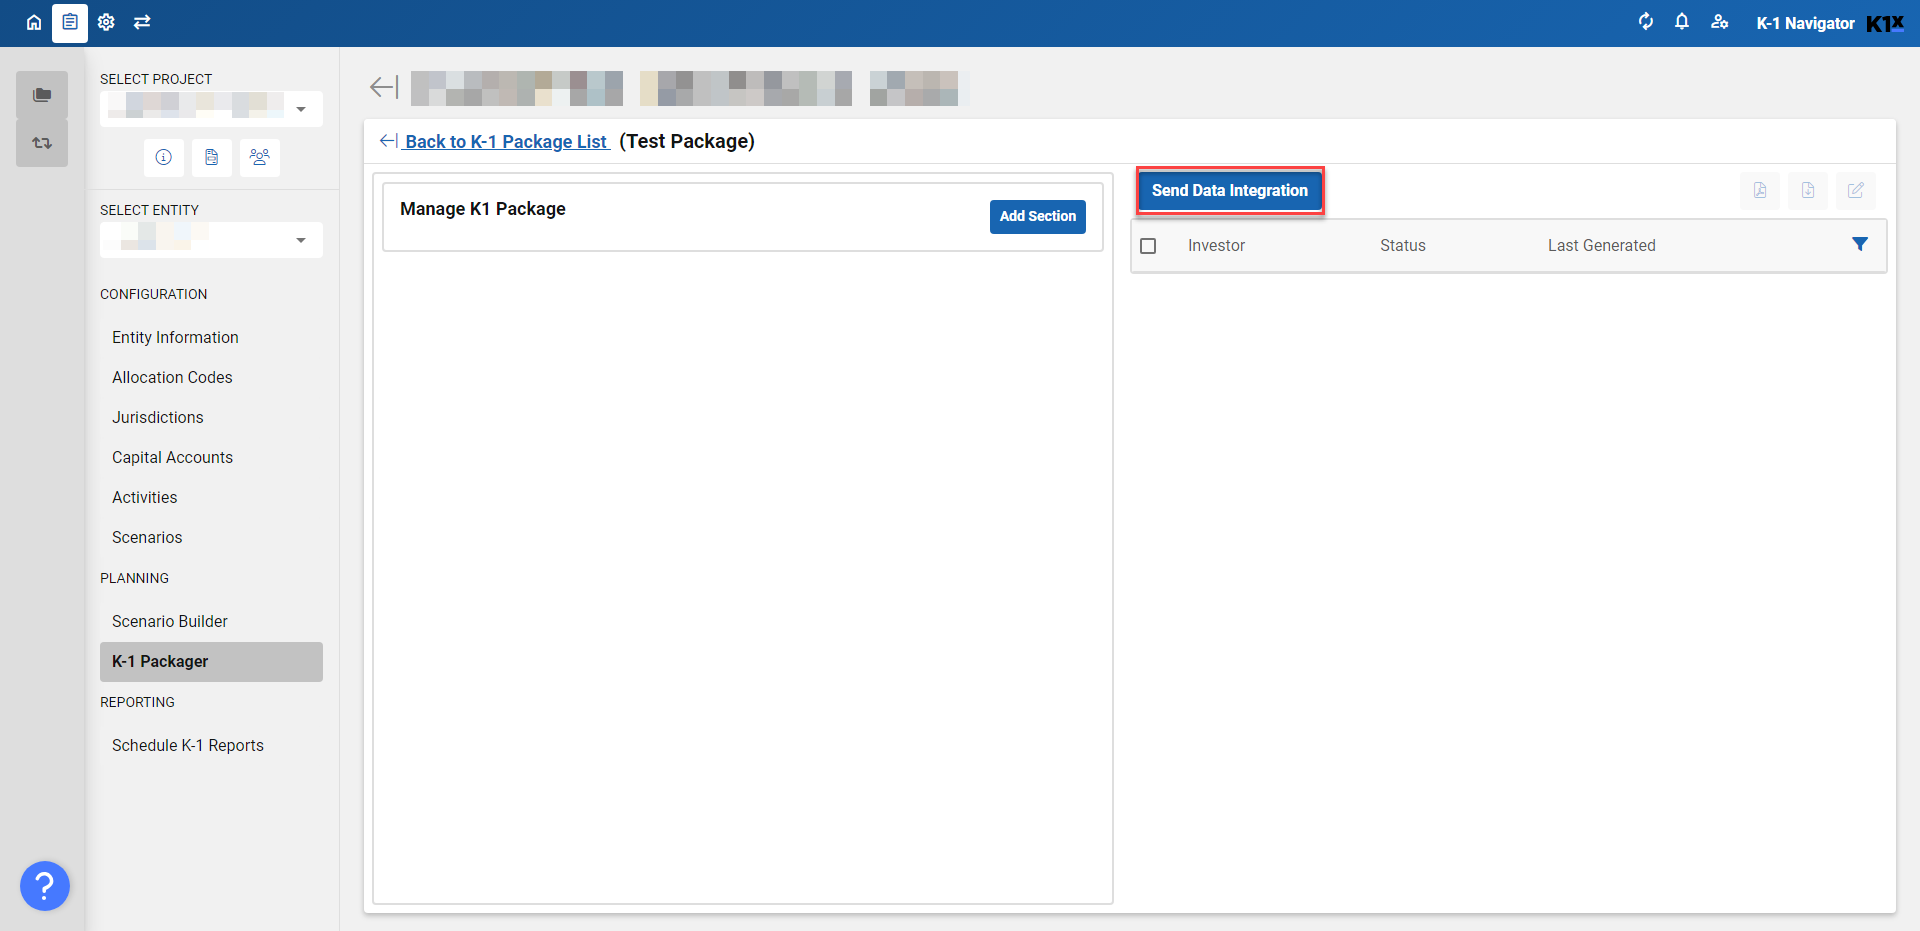Click the edit pencil icon
The height and width of the screenshot is (931, 1920).
tap(1855, 190)
